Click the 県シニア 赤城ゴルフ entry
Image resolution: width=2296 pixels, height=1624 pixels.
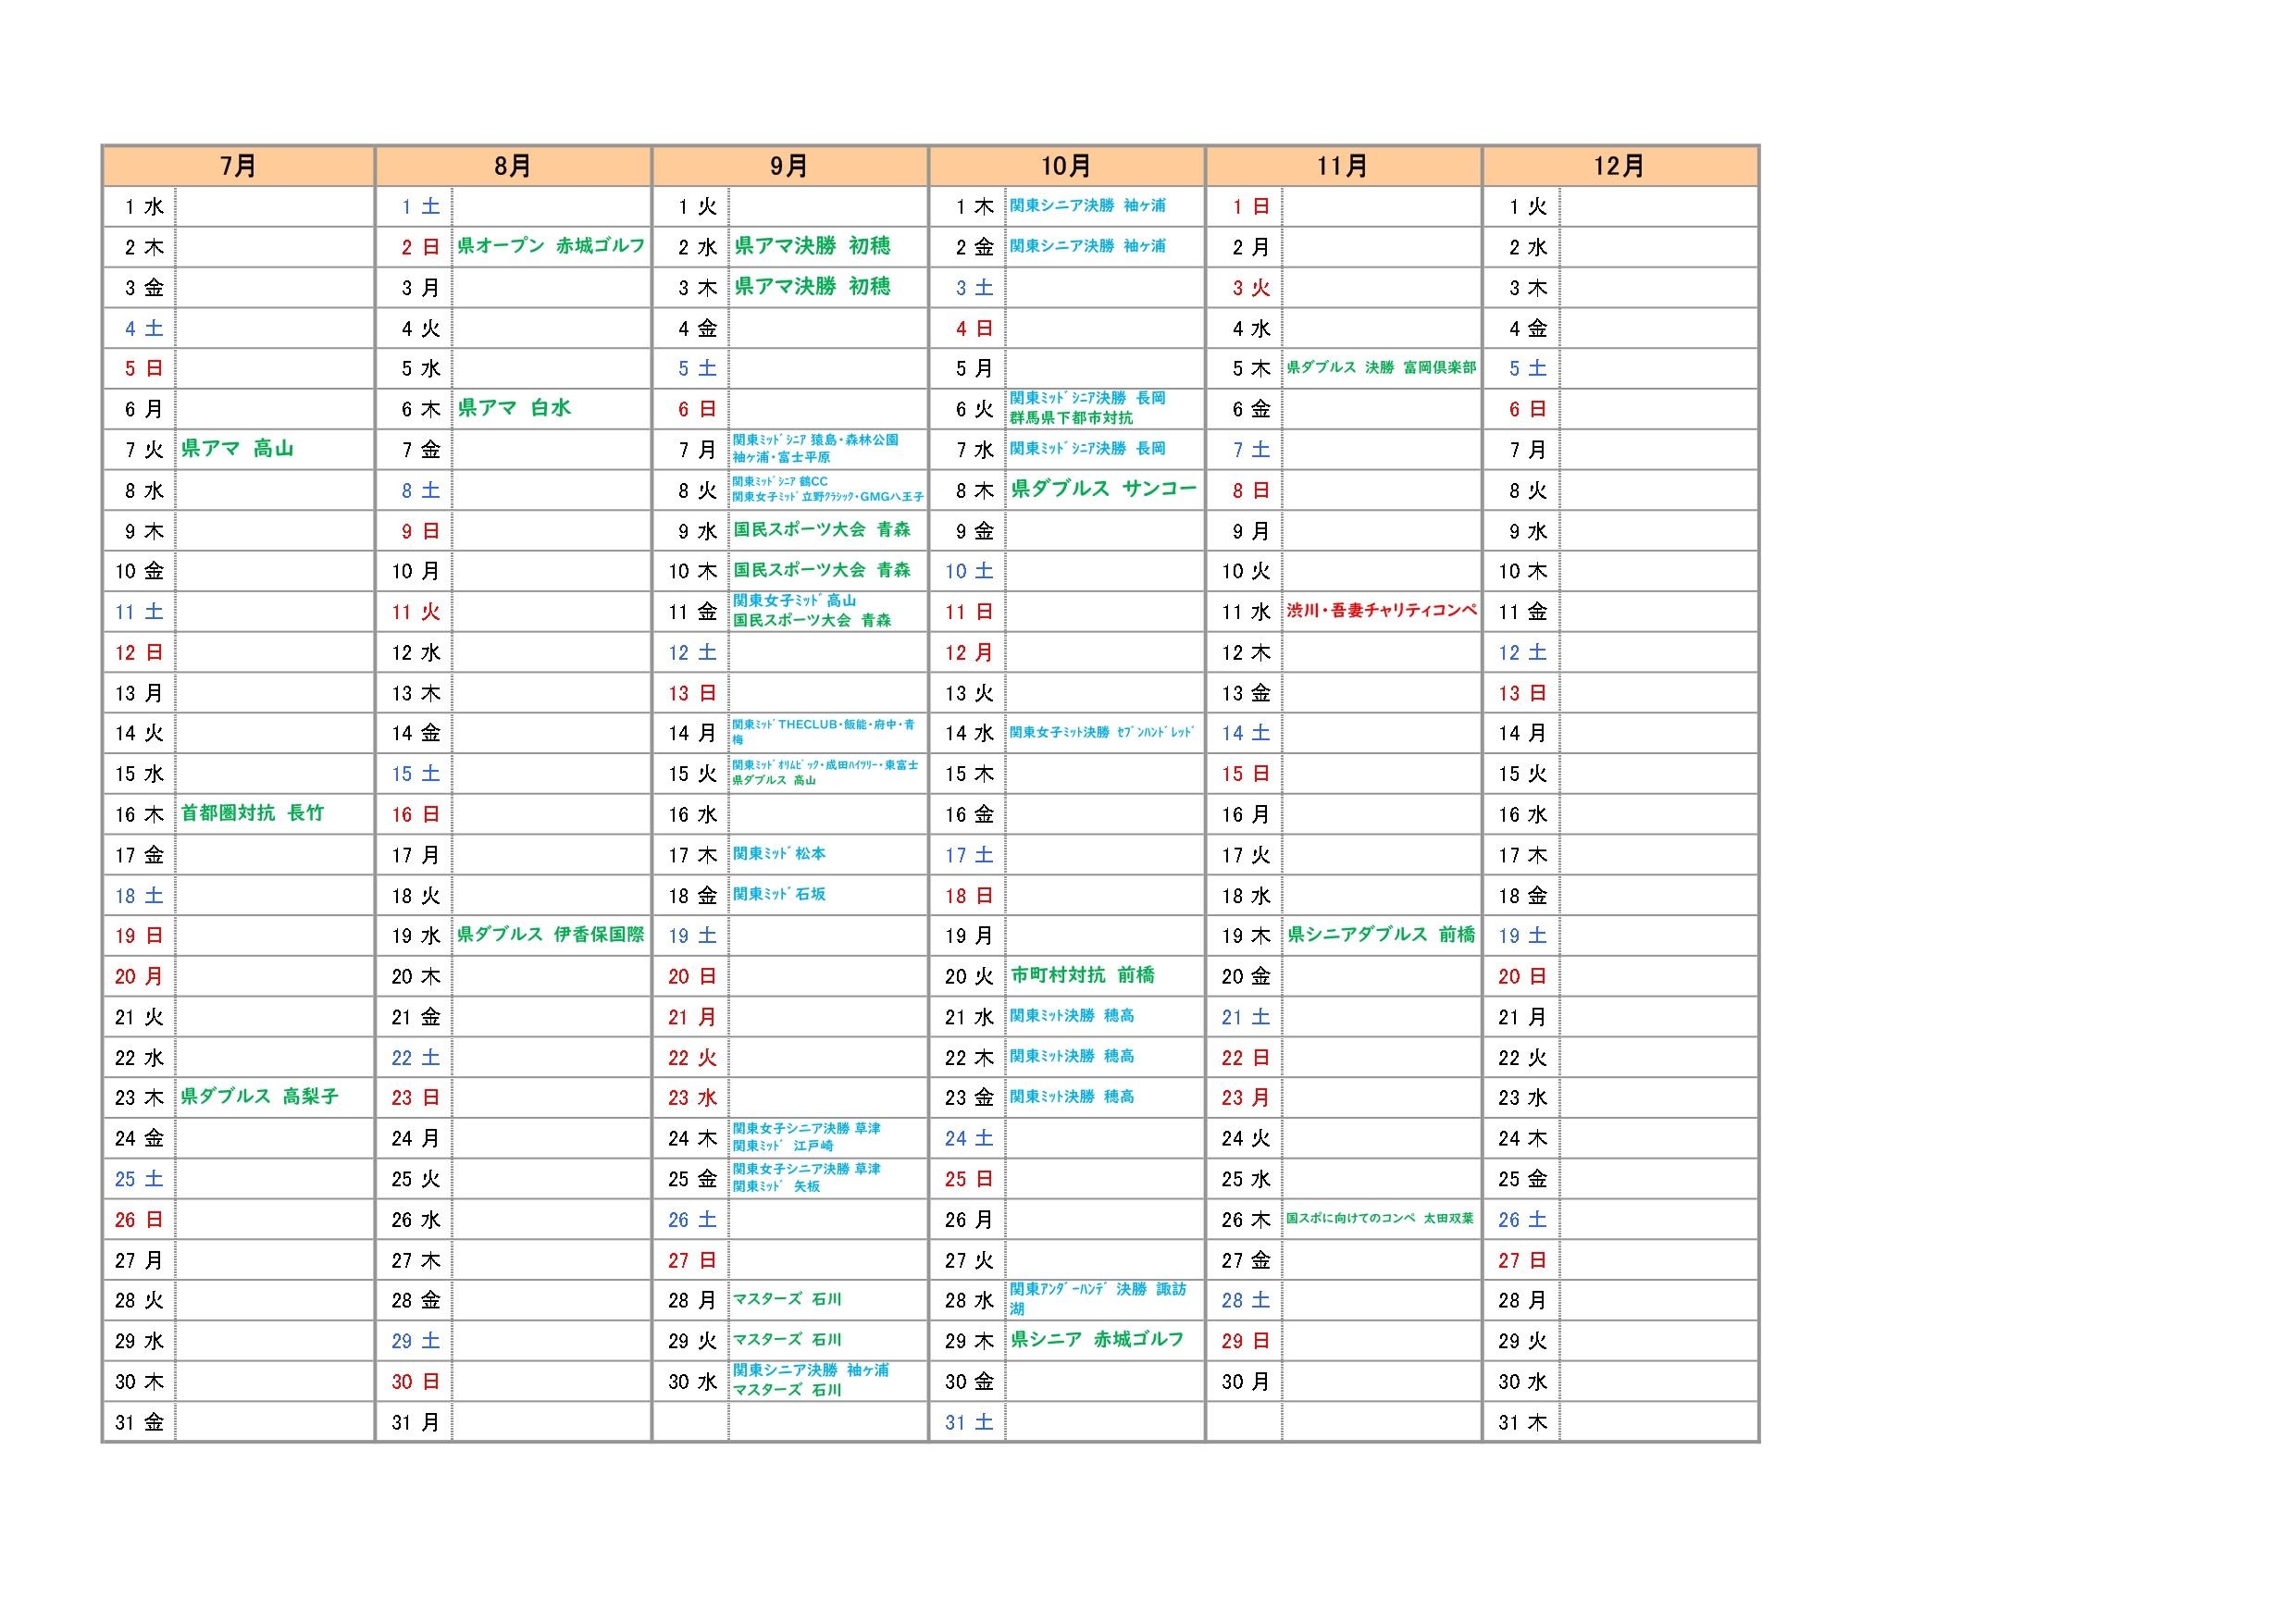pyautogui.click(x=1097, y=1339)
